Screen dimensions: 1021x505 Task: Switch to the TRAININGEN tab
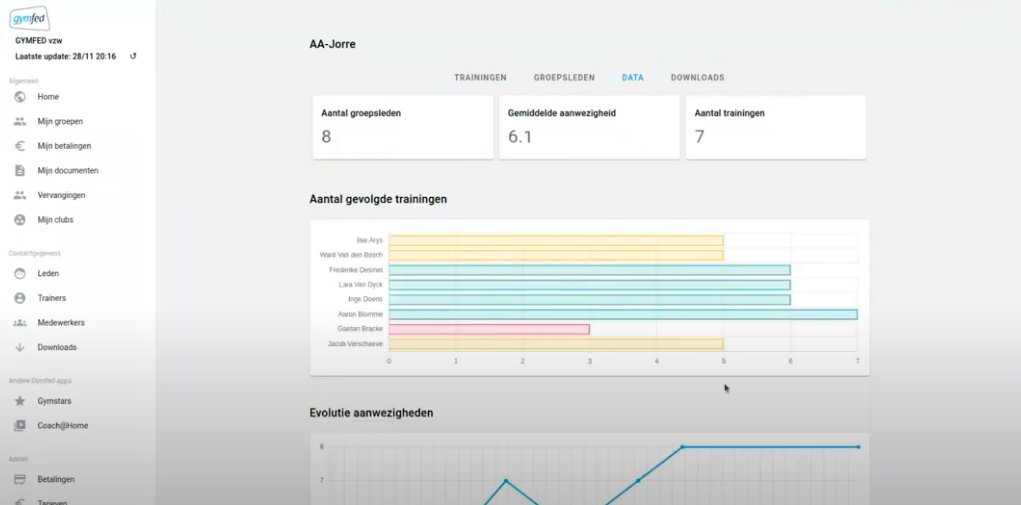pyautogui.click(x=480, y=77)
